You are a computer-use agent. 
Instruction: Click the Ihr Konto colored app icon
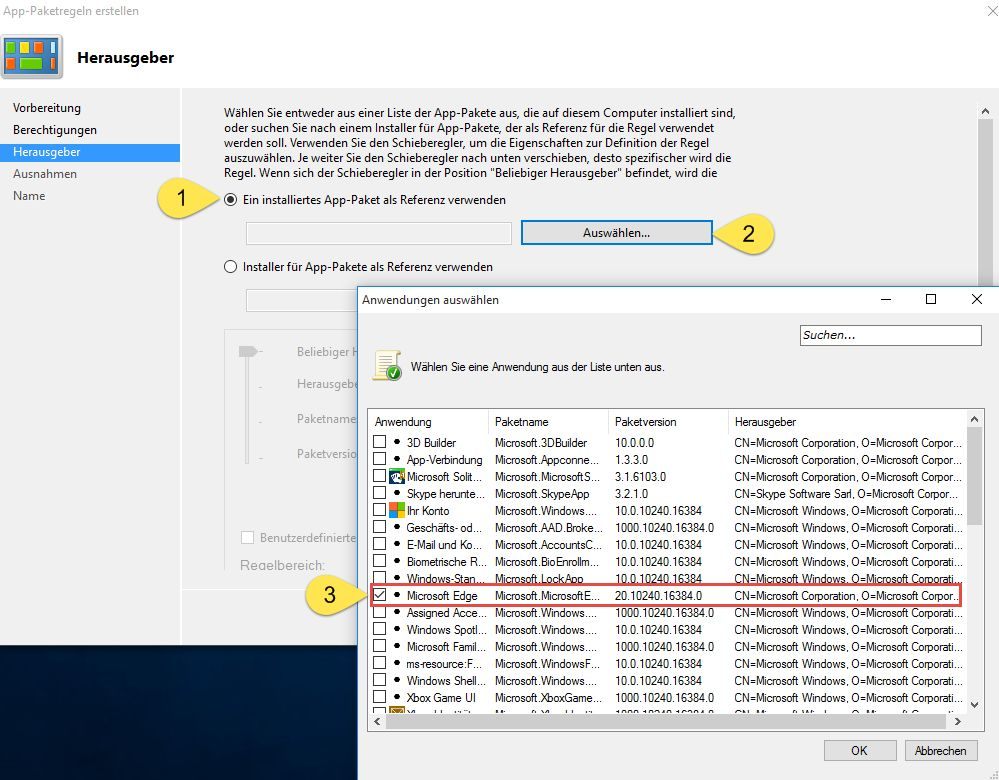click(x=397, y=510)
